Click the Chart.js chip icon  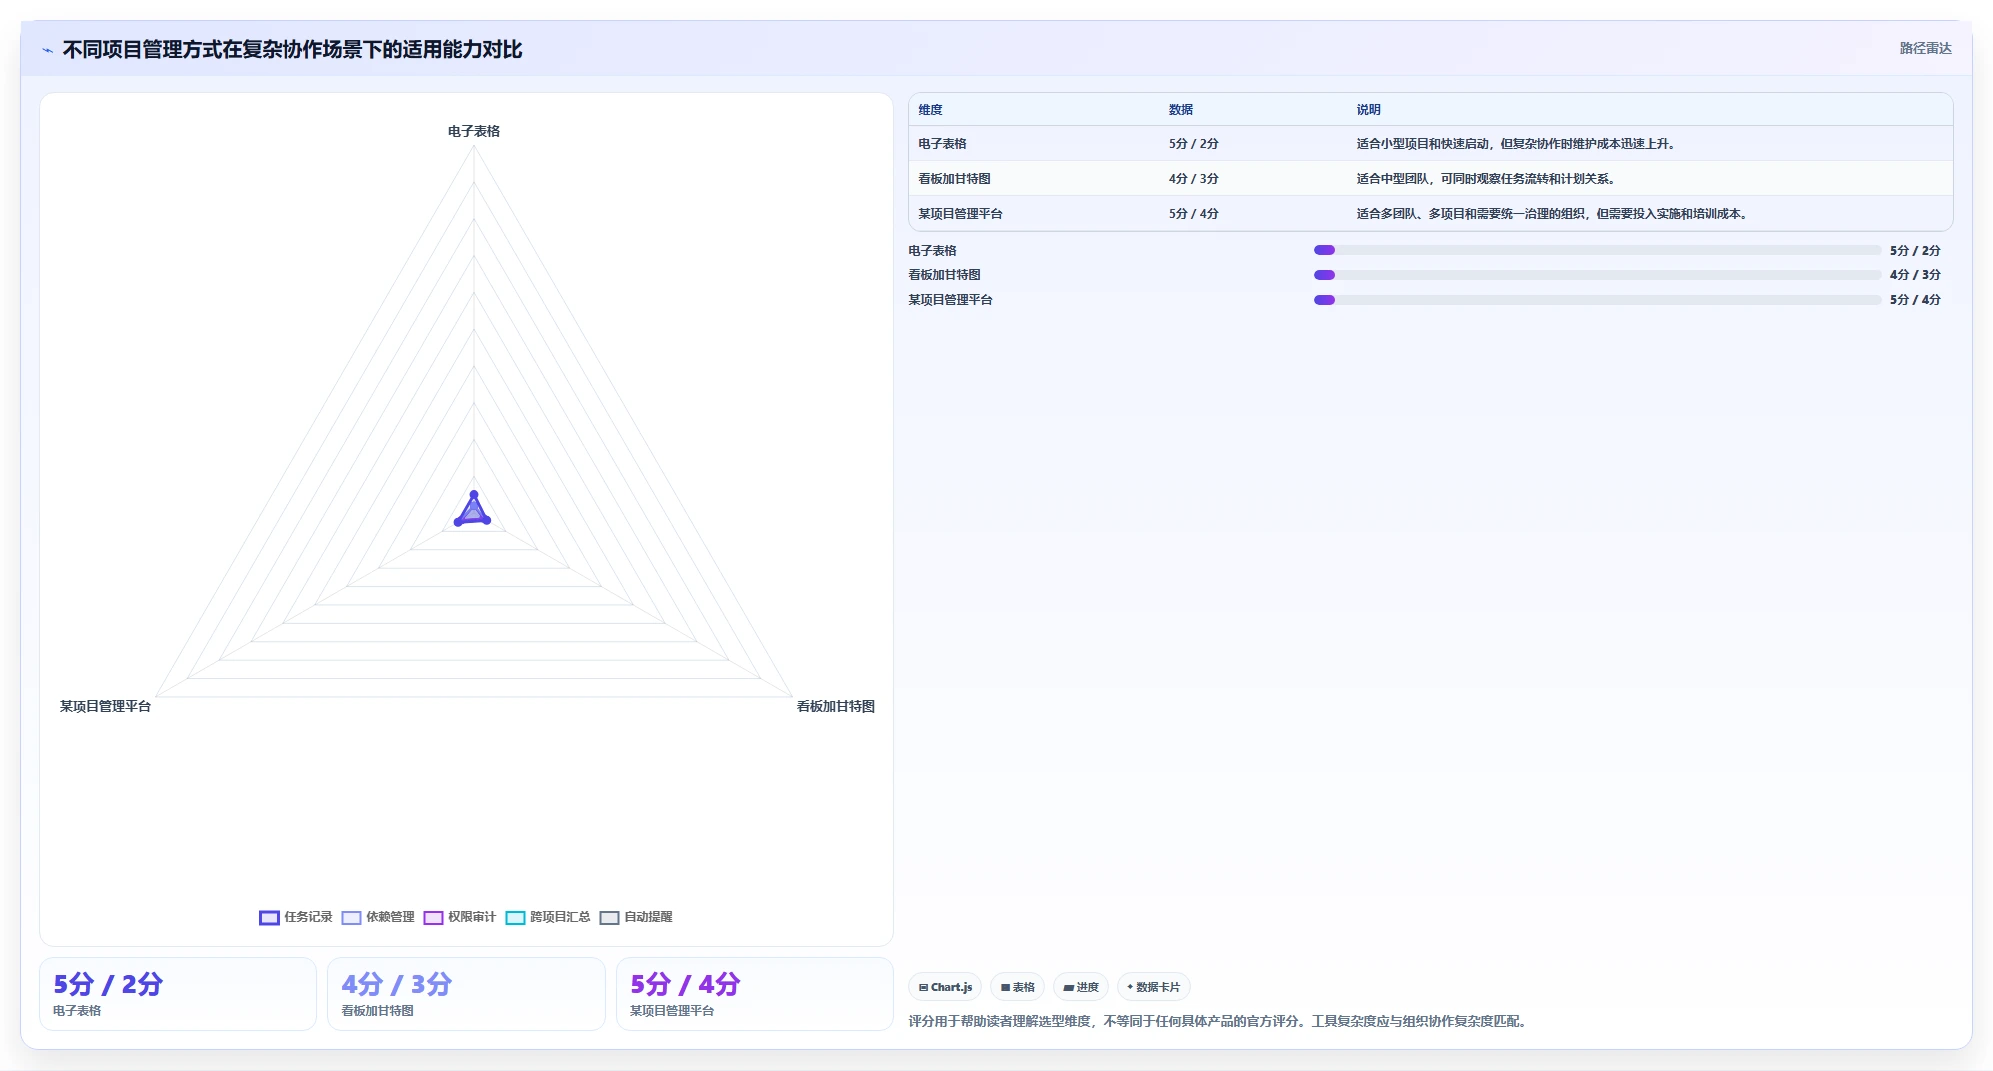(923, 987)
